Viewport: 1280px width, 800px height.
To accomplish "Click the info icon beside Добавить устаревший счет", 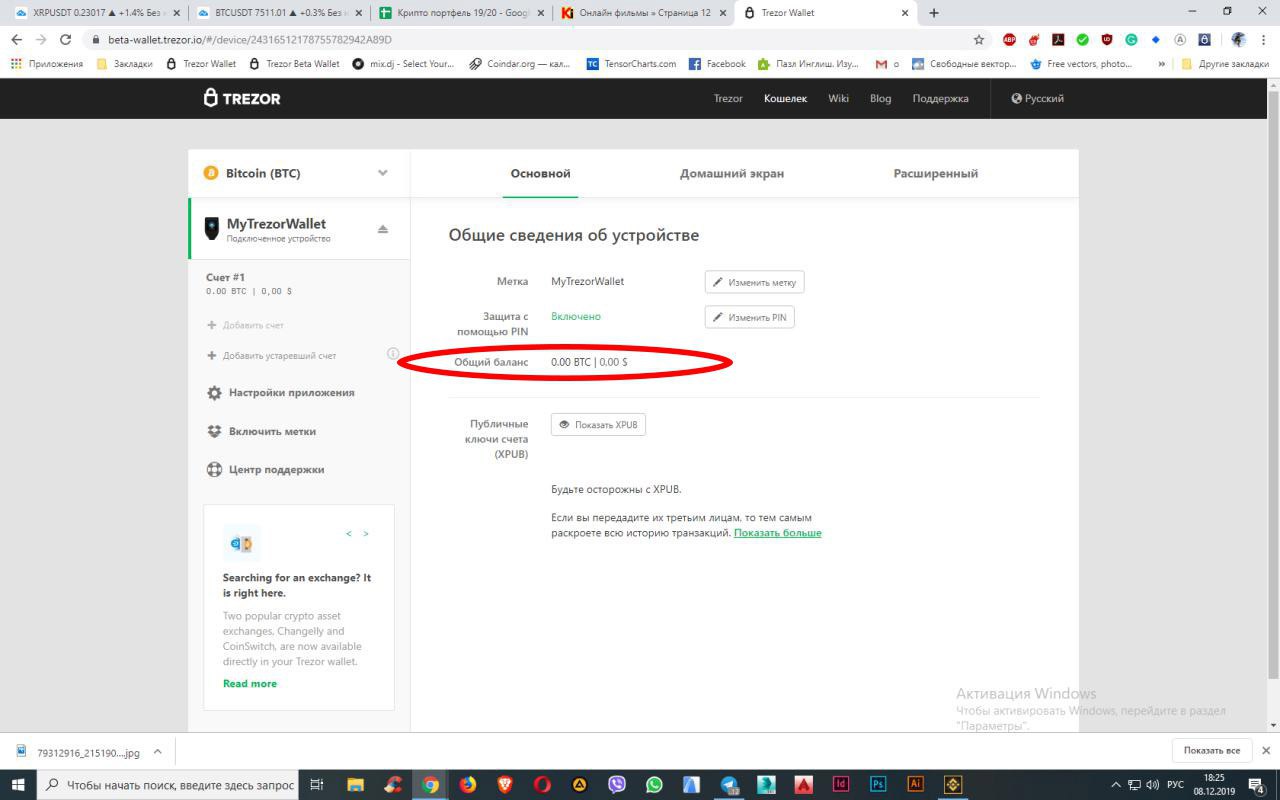I will pyautogui.click(x=393, y=354).
